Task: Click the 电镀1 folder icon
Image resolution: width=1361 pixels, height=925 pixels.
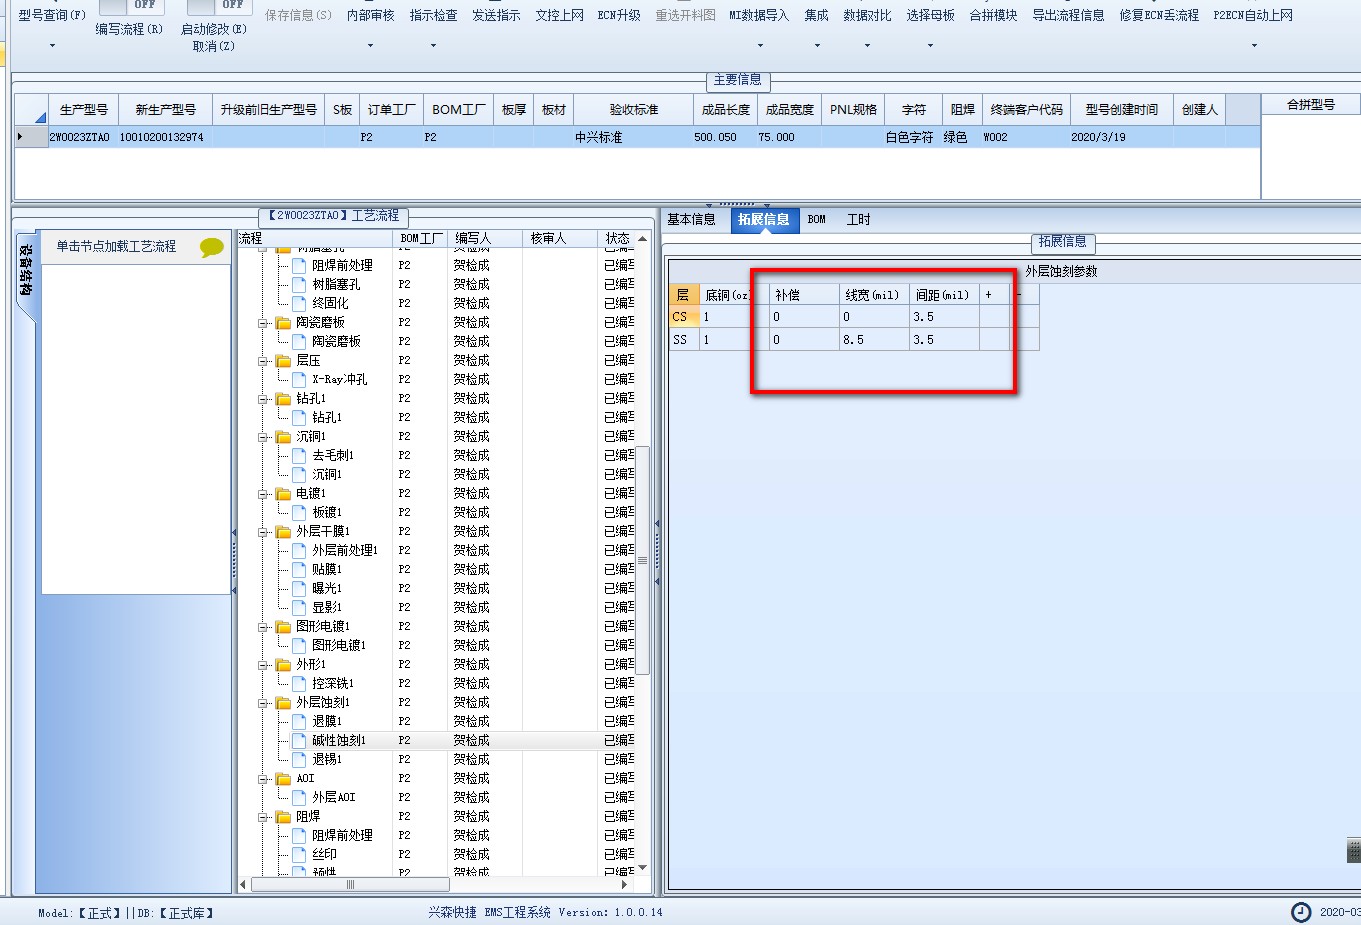Action: 283,493
